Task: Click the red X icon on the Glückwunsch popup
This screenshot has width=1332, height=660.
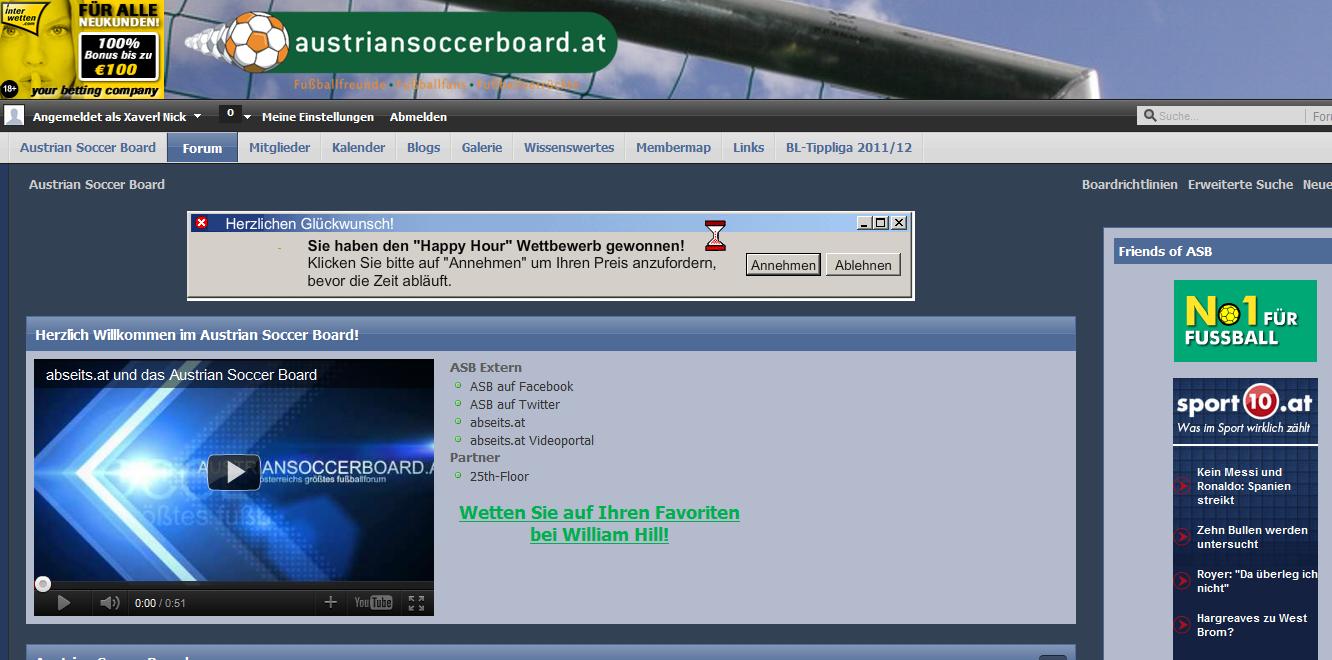Action: (201, 223)
